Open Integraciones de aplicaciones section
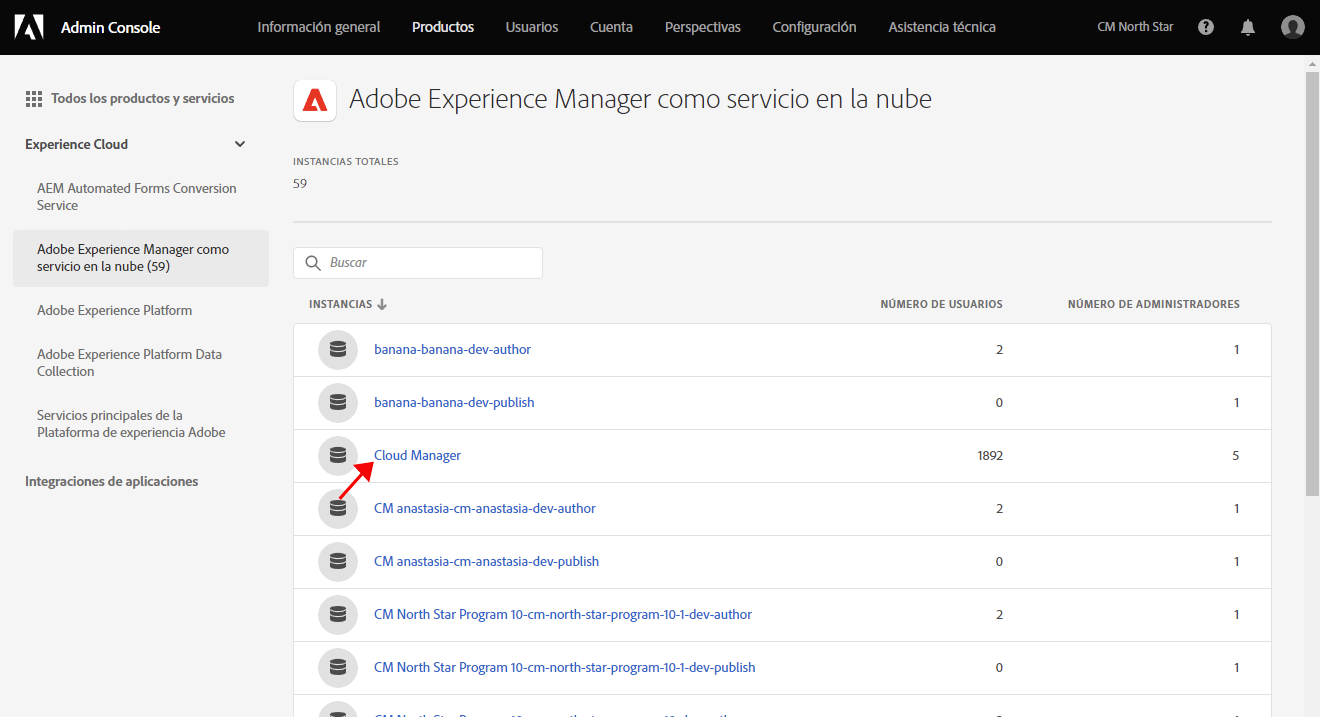 click(112, 482)
